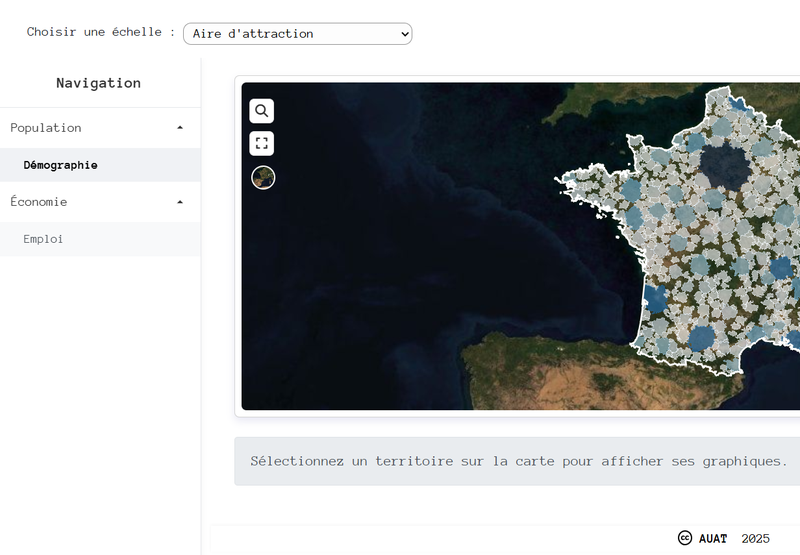Viewport: 800px width, 555px height.
Task: Select the blue Bordeaux territory on map
Action: [x=655, y=298]
